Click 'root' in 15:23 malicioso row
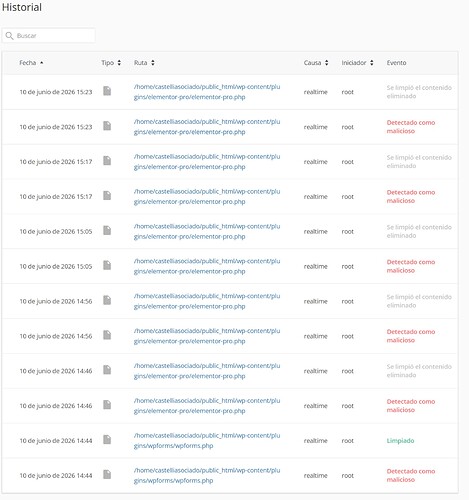469x500 pixels. tap(347, 127)
